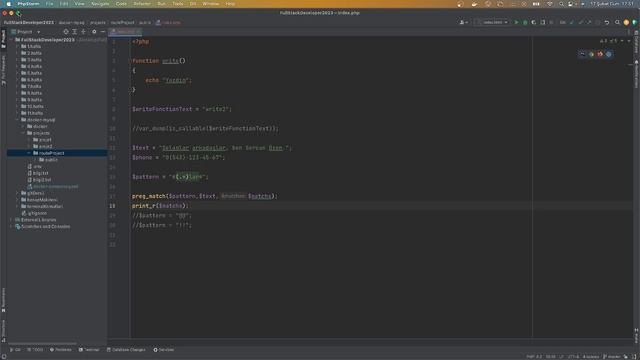Open the user account icon in toolbar
640x360 pixels.
(x=463, y=22)
